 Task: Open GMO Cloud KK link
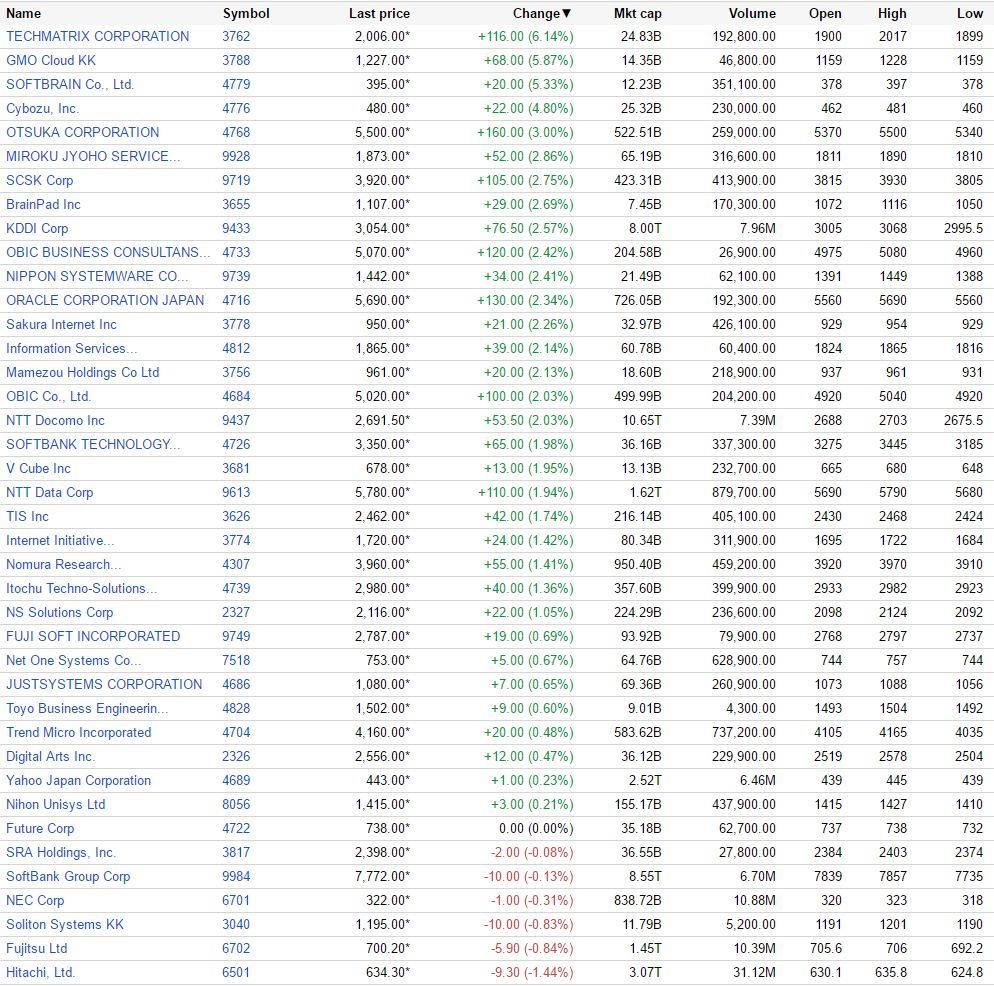tap(51, 60)
